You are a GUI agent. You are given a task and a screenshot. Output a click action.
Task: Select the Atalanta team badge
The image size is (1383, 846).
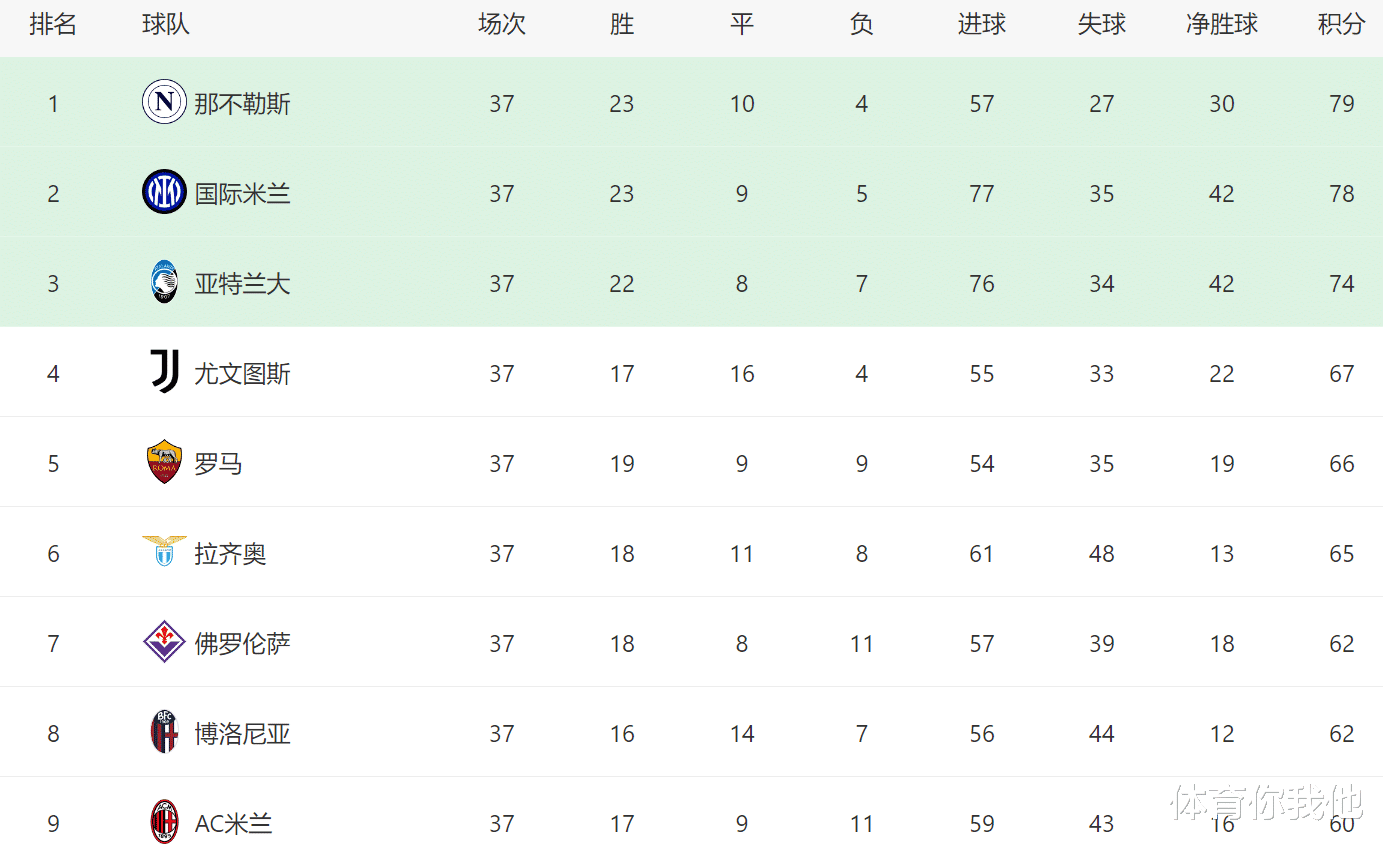pos(164,282)
